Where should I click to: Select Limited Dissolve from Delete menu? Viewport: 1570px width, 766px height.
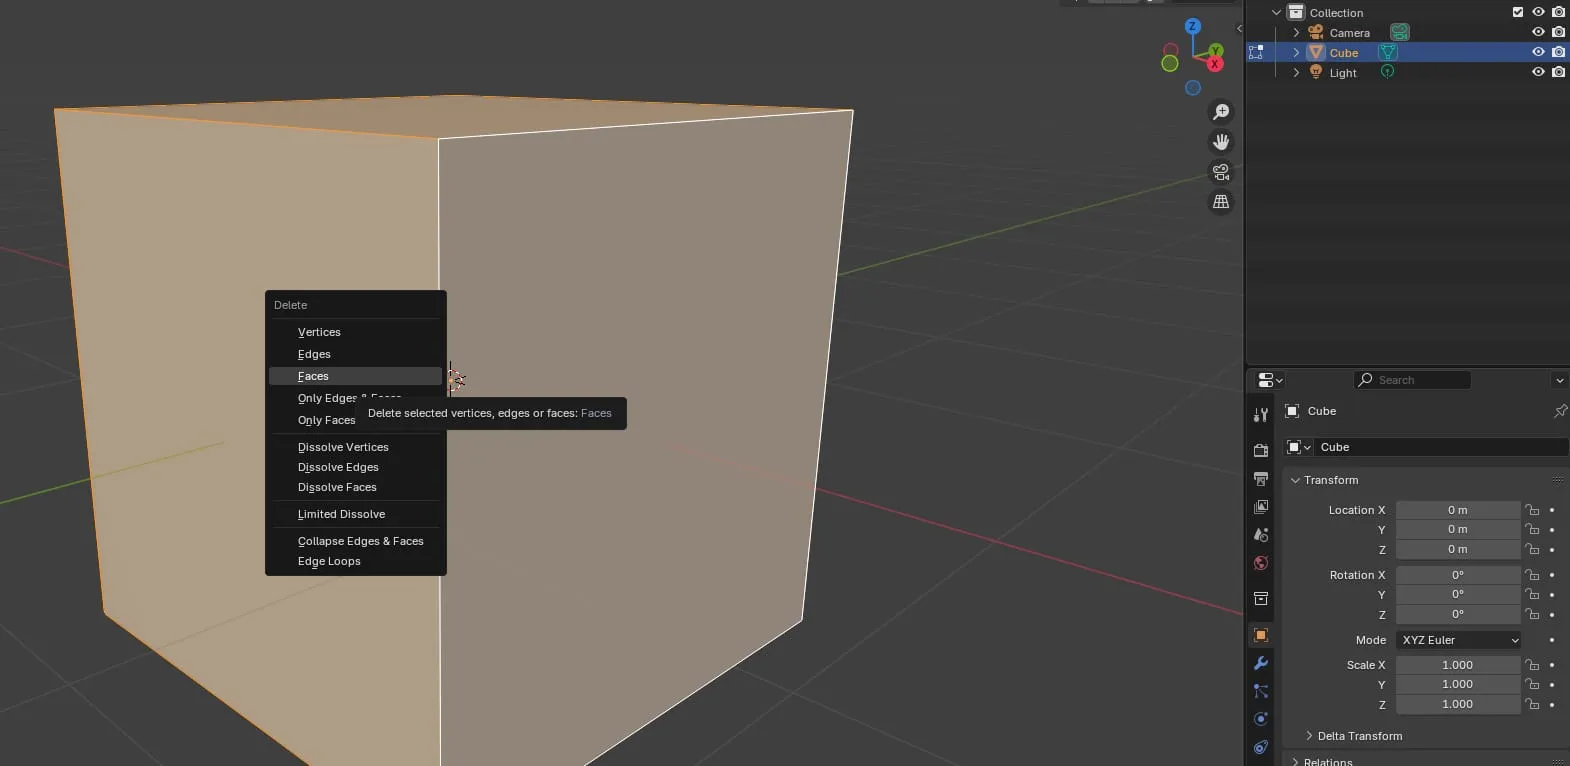[341, 514]
